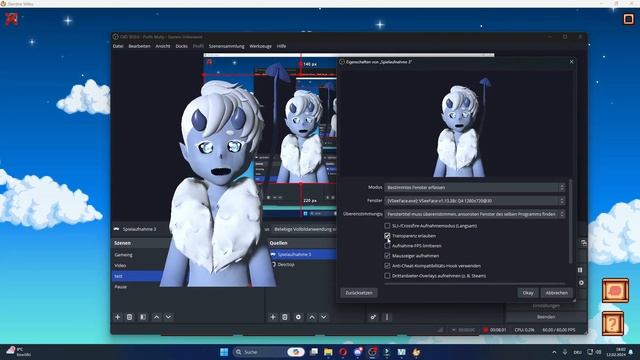Add a new scene with plus icon

(118, 317)
